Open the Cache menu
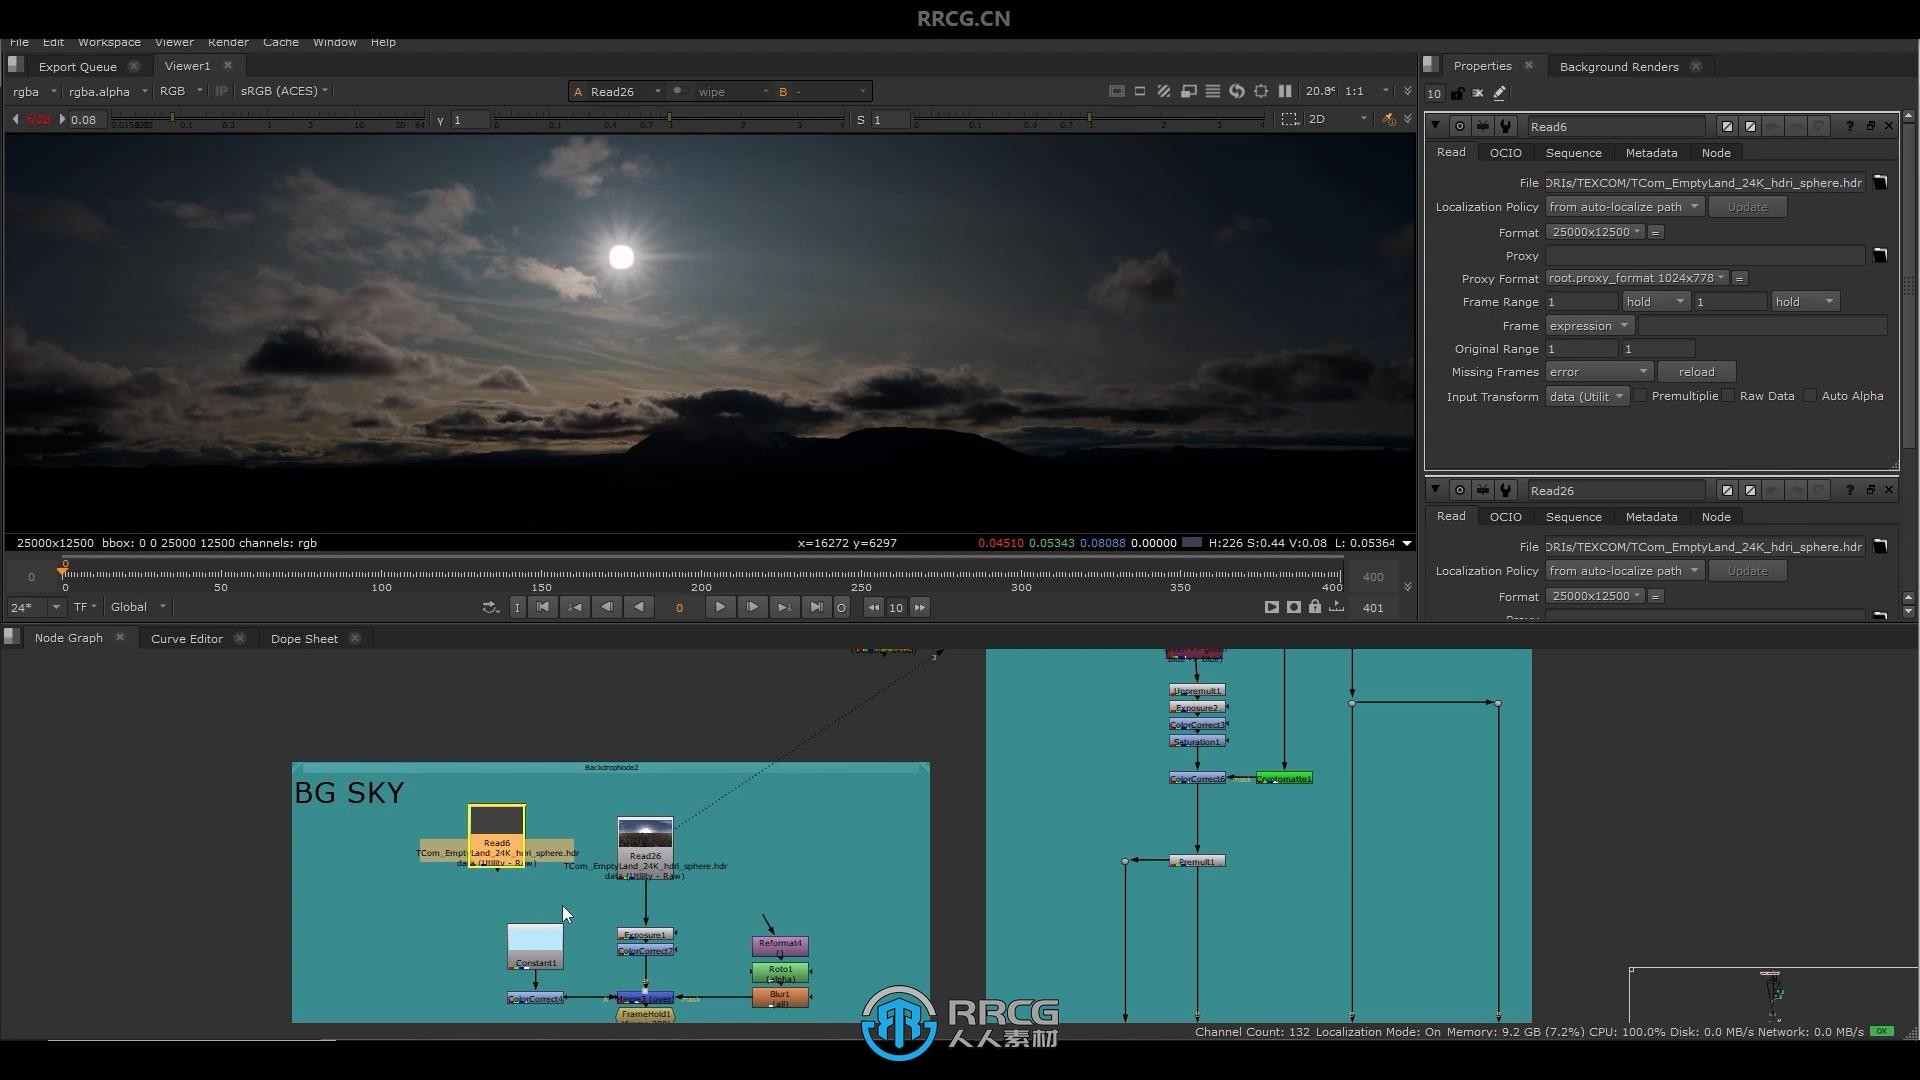 [x=281, y=42]
